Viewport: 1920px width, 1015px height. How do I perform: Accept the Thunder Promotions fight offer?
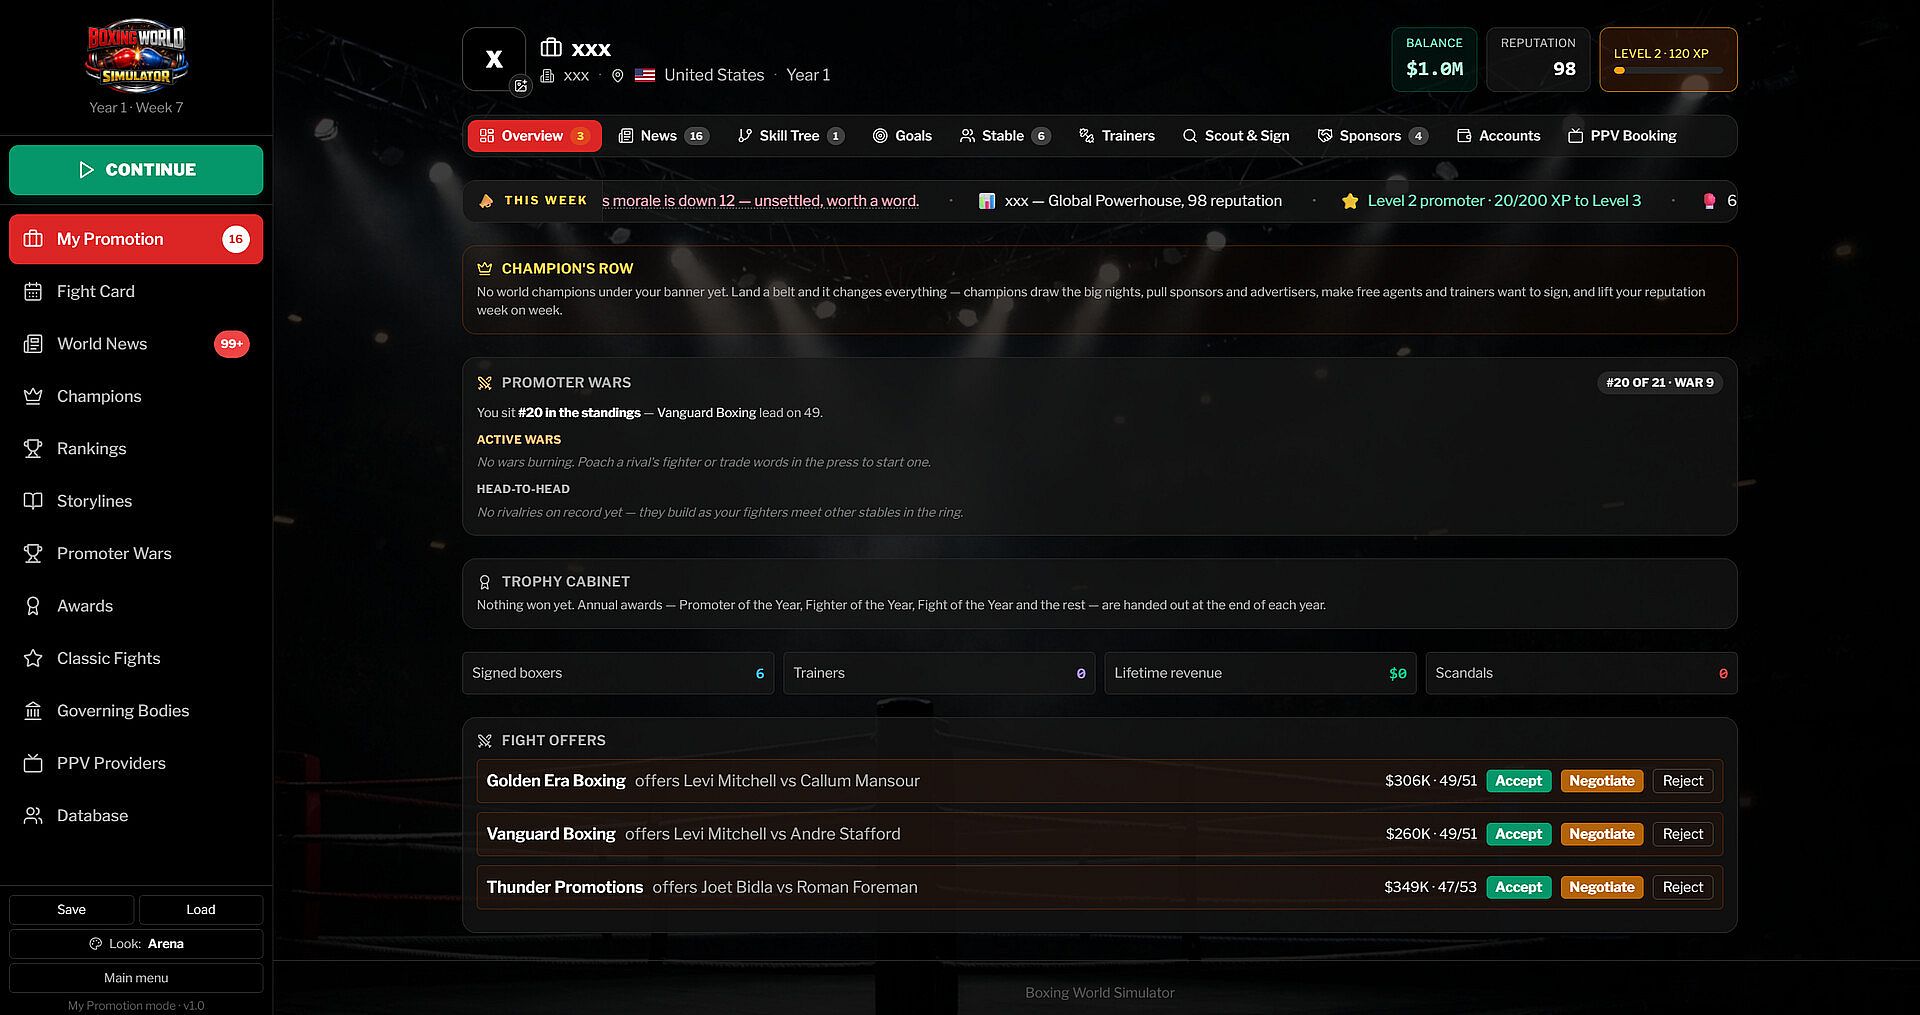(1518, 887)
